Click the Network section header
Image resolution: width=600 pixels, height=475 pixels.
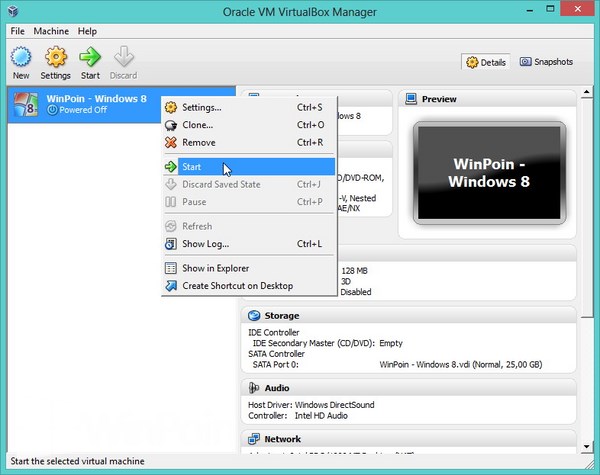pos(408,439)
